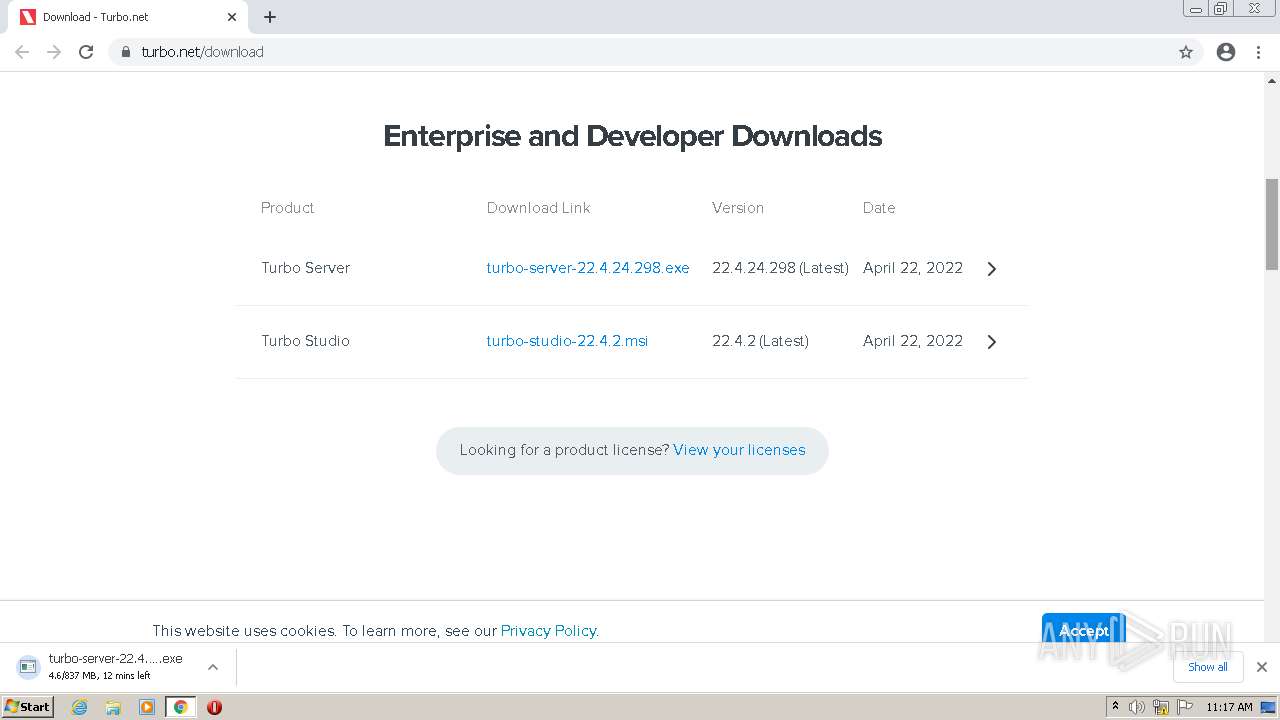Screen dimensions: 1280x720
Task: Open media player taskbar icon
Action: 147,707
